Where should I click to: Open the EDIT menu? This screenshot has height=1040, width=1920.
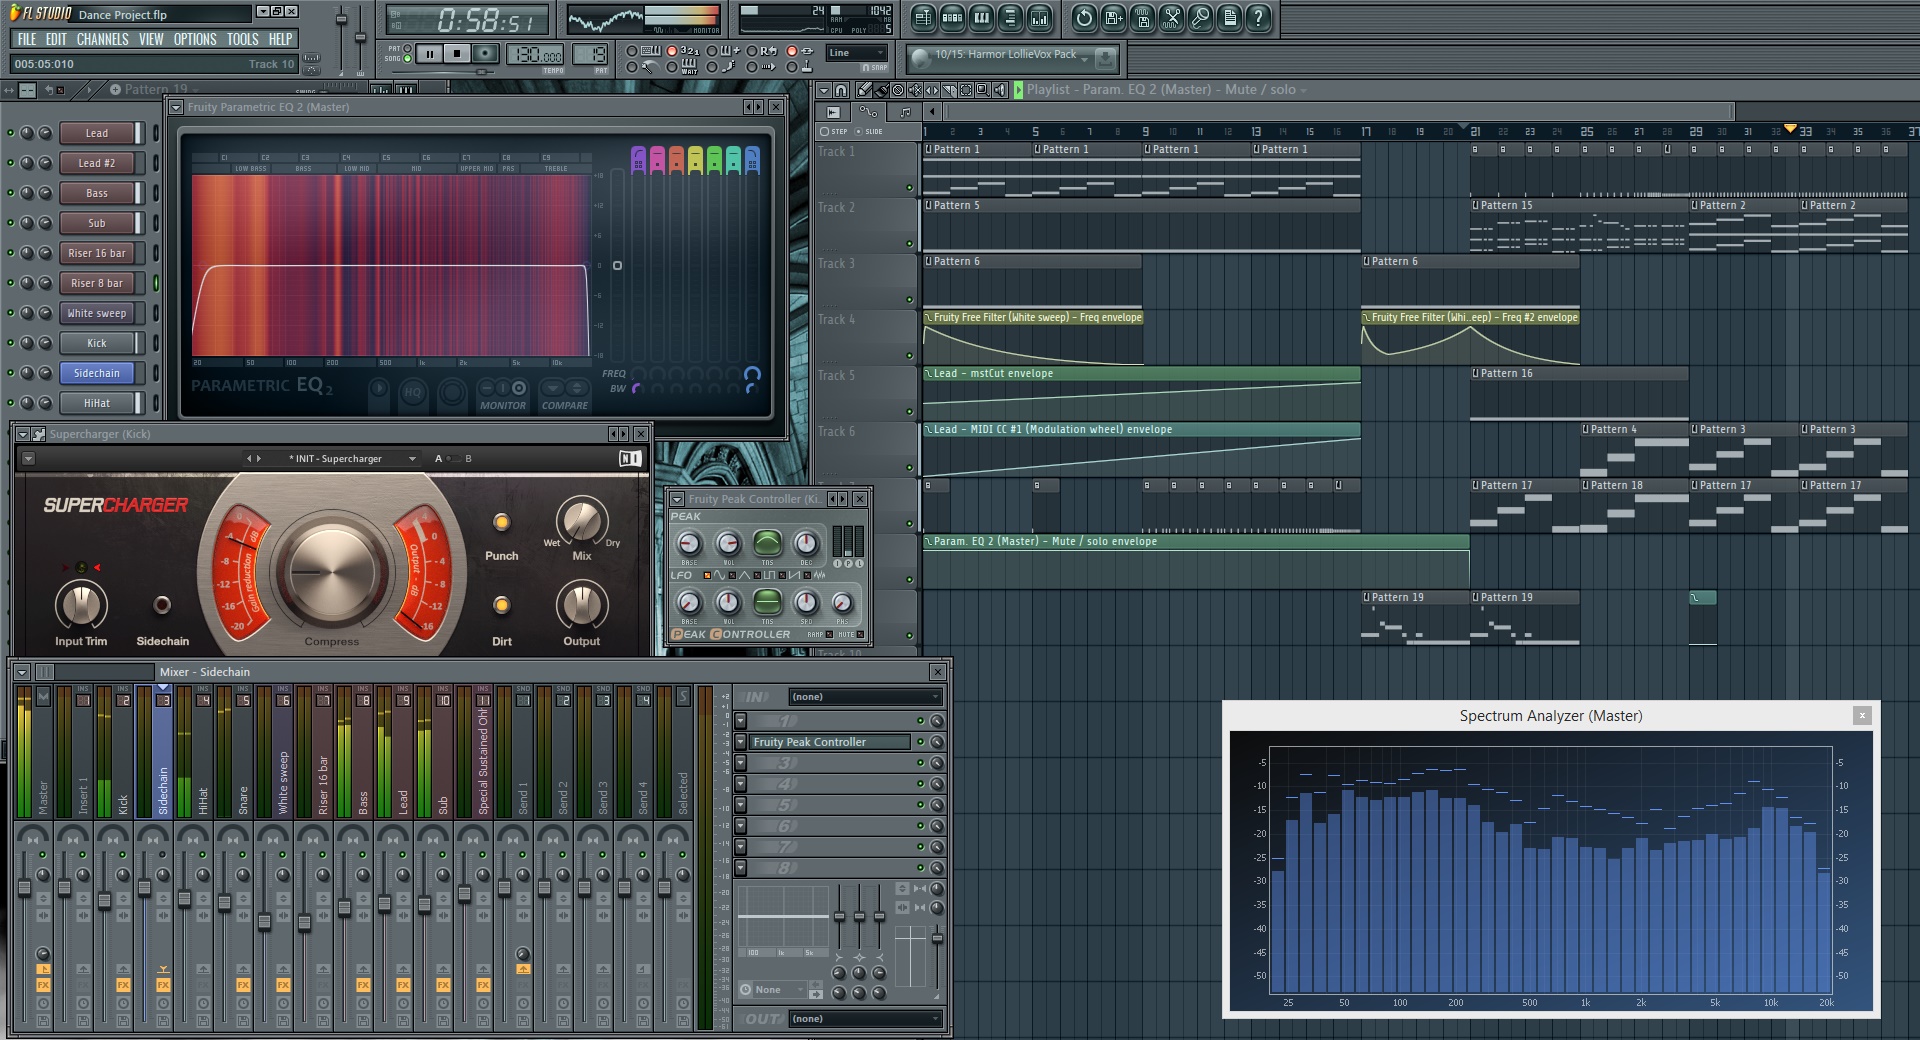(56, 39)
